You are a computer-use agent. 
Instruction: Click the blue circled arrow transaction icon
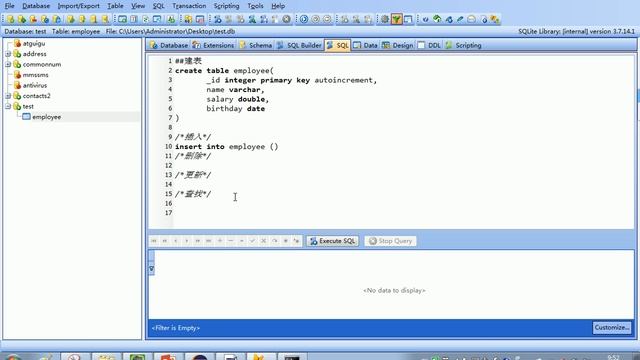click(x=304, y=19)
